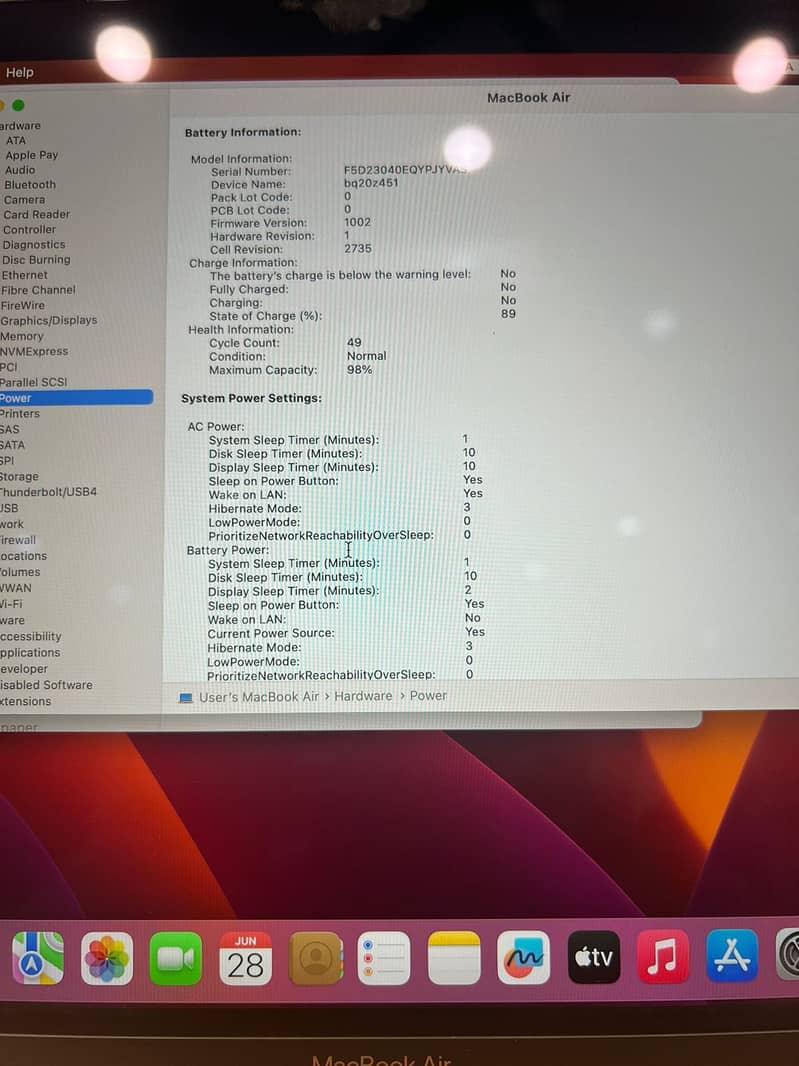Screen dimensions: 799x1066
Task: Select NVMExpress sidebar entry
Action: pos(34,351)
